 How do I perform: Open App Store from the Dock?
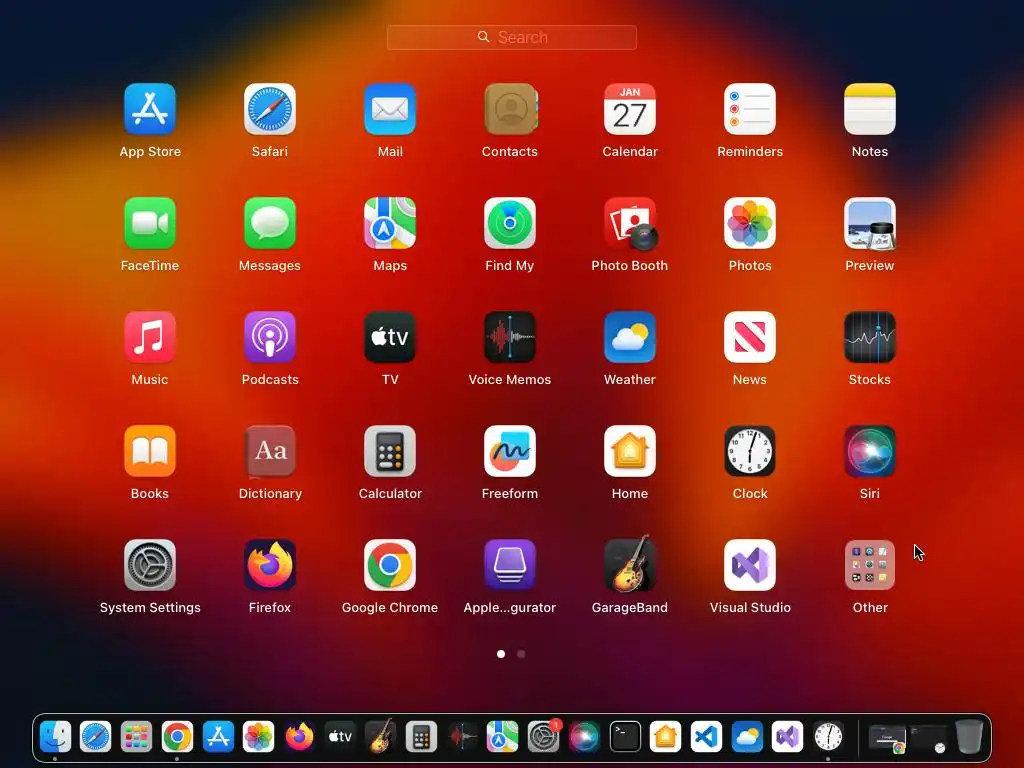(218, 737)
